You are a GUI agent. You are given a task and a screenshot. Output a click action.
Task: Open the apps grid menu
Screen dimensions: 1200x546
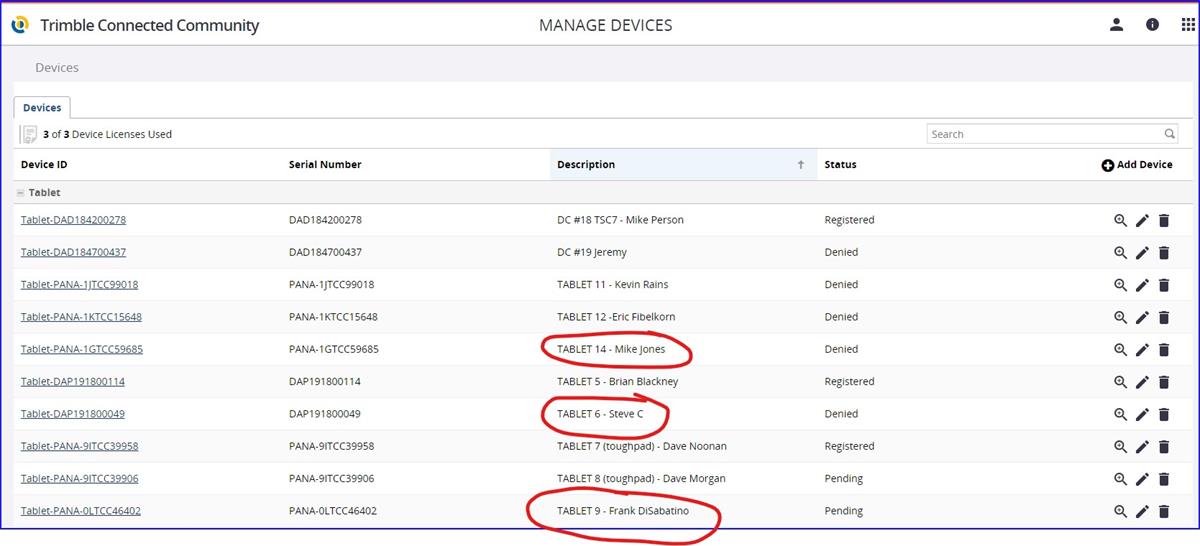pyautogui.click(x=1187, y=25)
